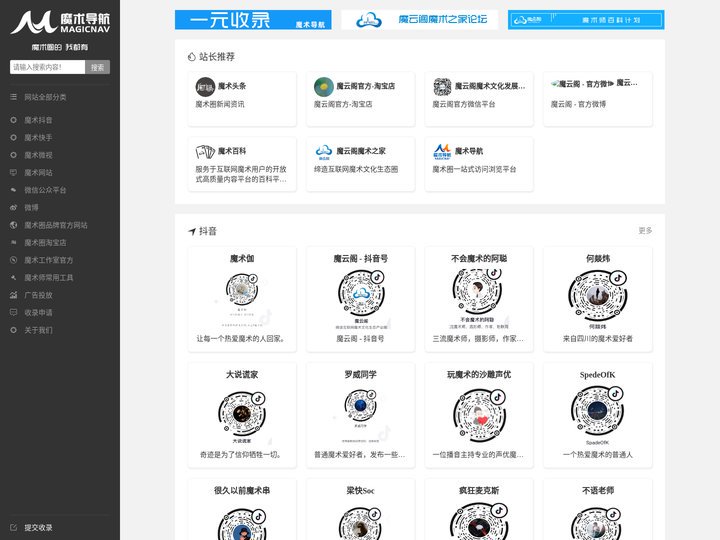Open the 魔云阁-官方微博 card
The image size is (720, 540).
598,99
